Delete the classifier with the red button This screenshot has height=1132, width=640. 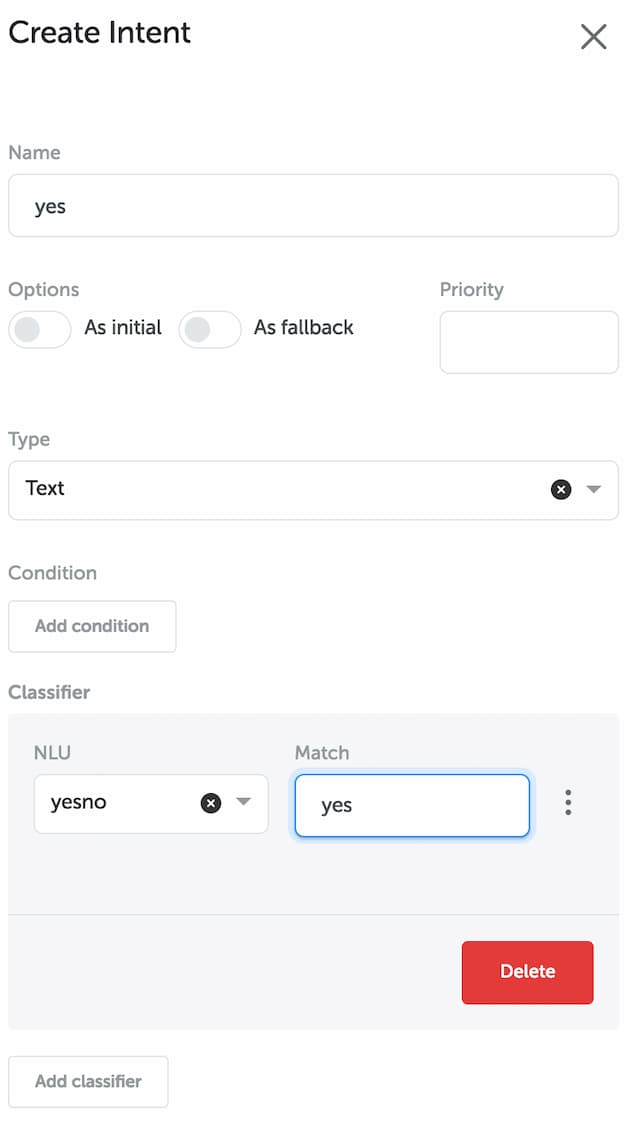(x=527, y=972)
